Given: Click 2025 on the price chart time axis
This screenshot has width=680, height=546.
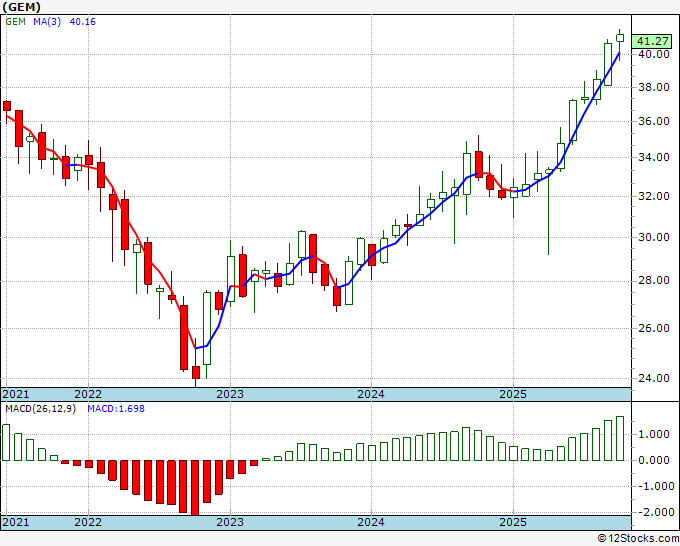Looking at the screenshot, I should tap(513, 394).
